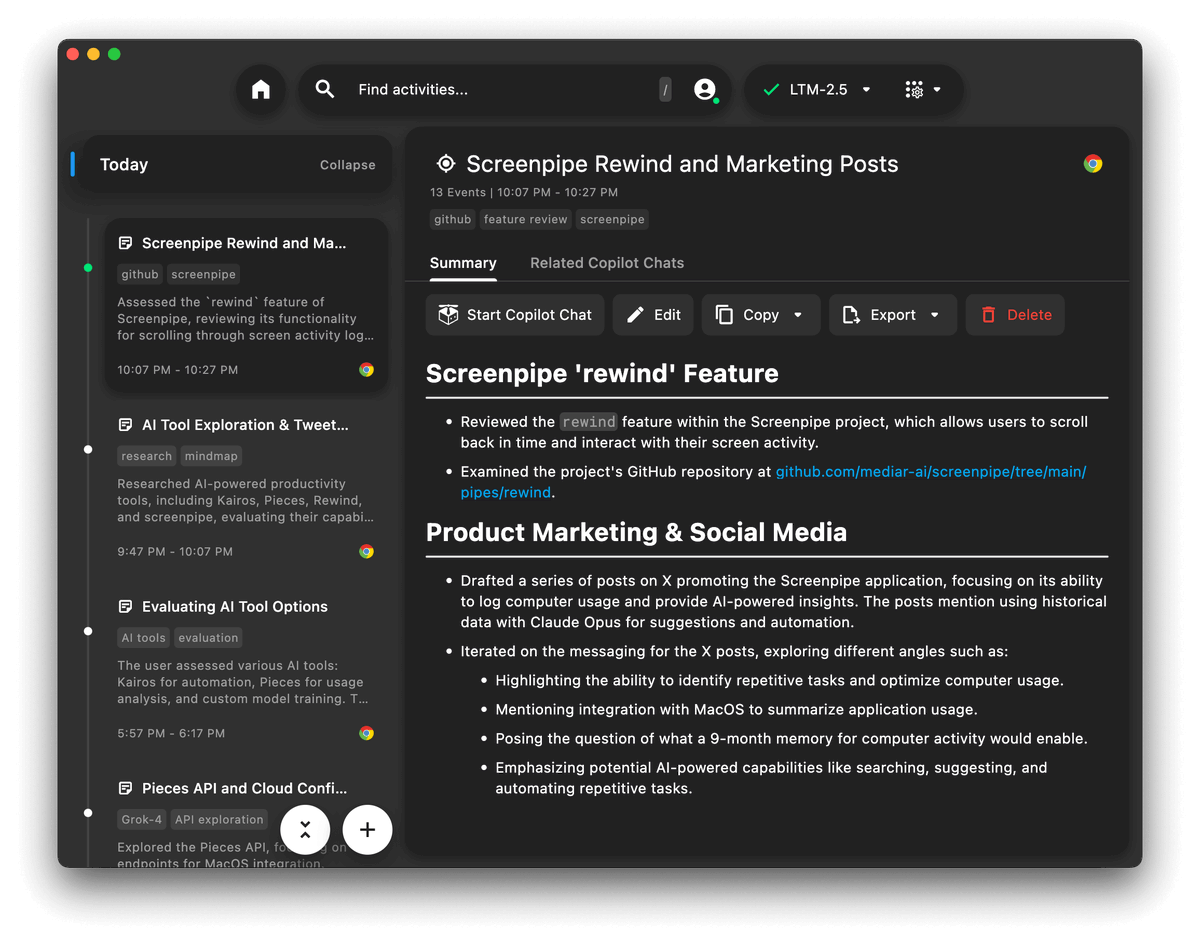Click the 10:07 PM - 10:27 PM time on first card

pos(178,370)
